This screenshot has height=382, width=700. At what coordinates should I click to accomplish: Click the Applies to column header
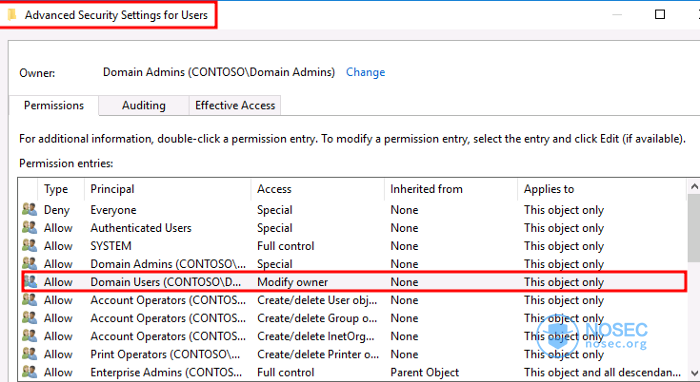click(x=601, y=189)
